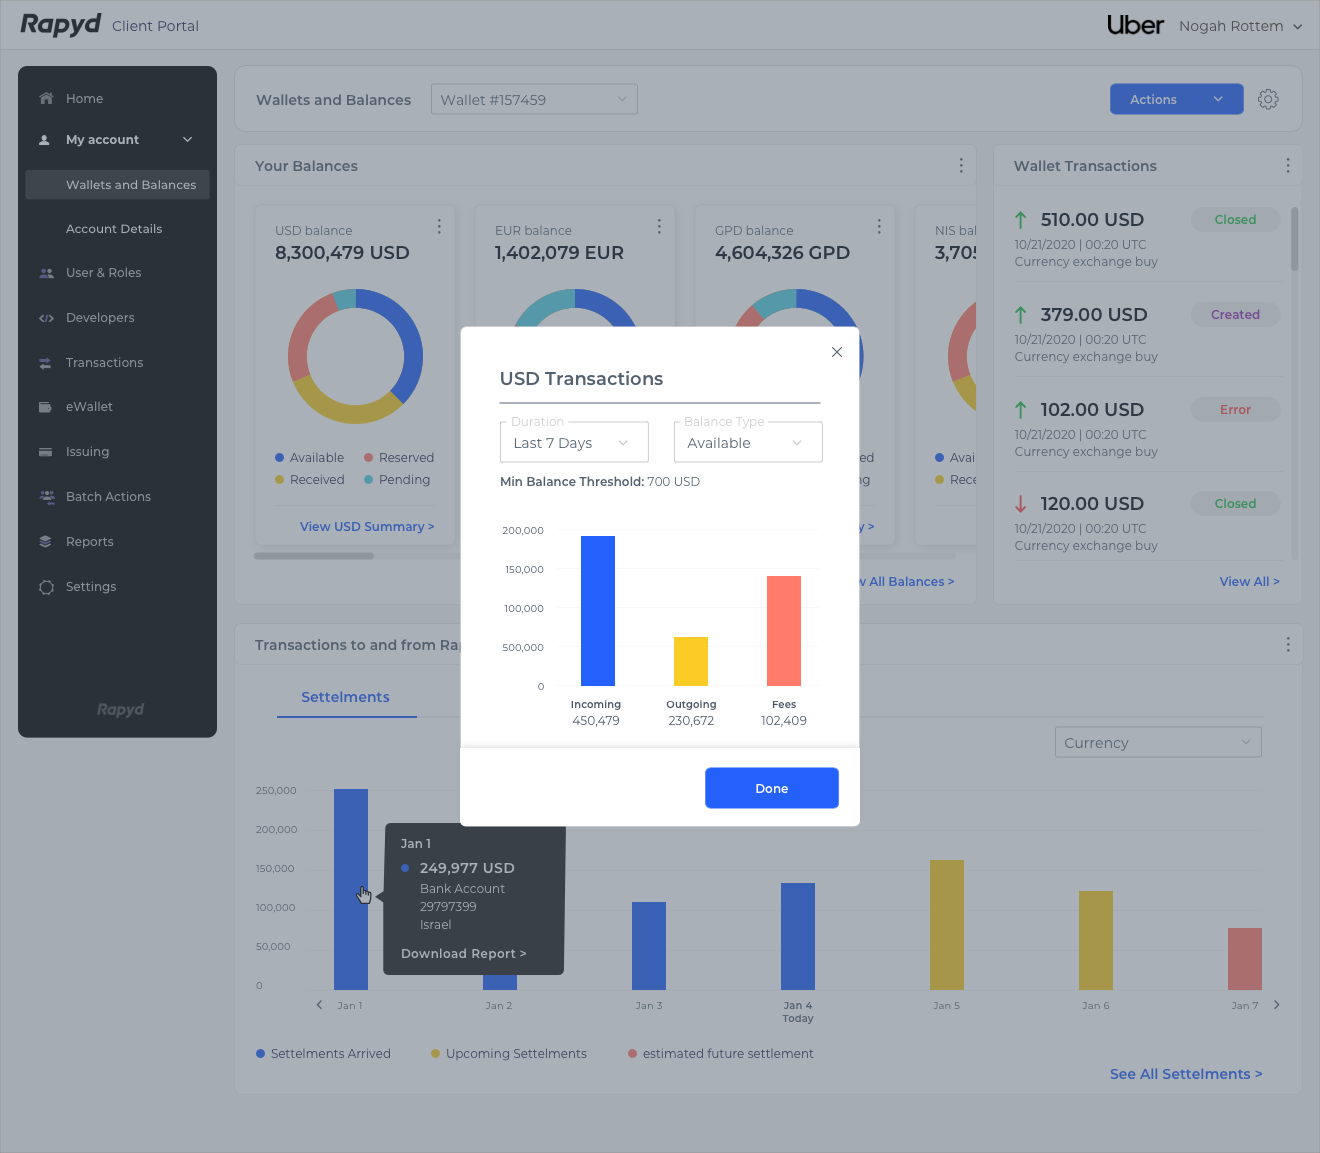Close the USD Transactions dialog
Viewport: 1320px width, 1153px height.
(837, 352)
